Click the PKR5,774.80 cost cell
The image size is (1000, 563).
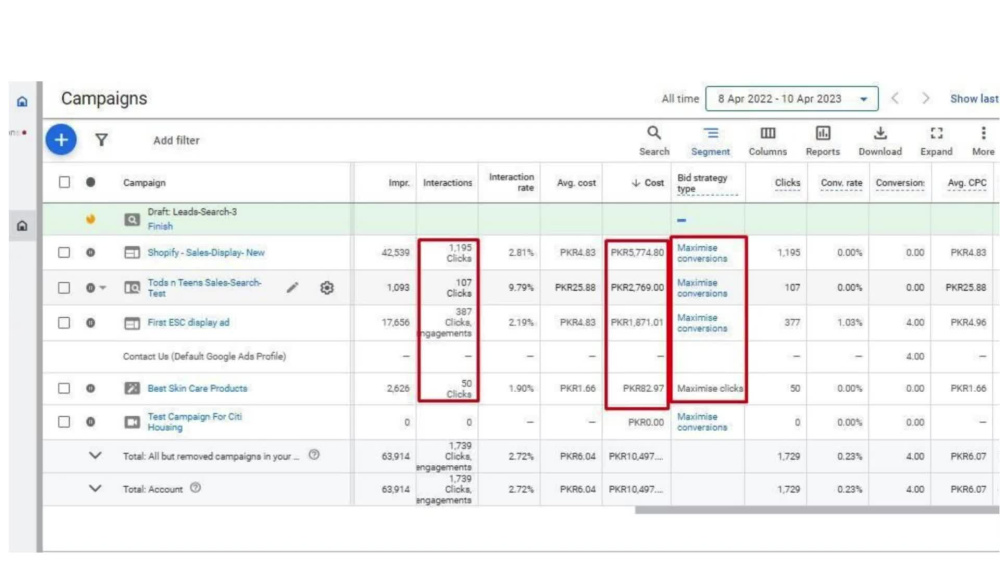636,252
